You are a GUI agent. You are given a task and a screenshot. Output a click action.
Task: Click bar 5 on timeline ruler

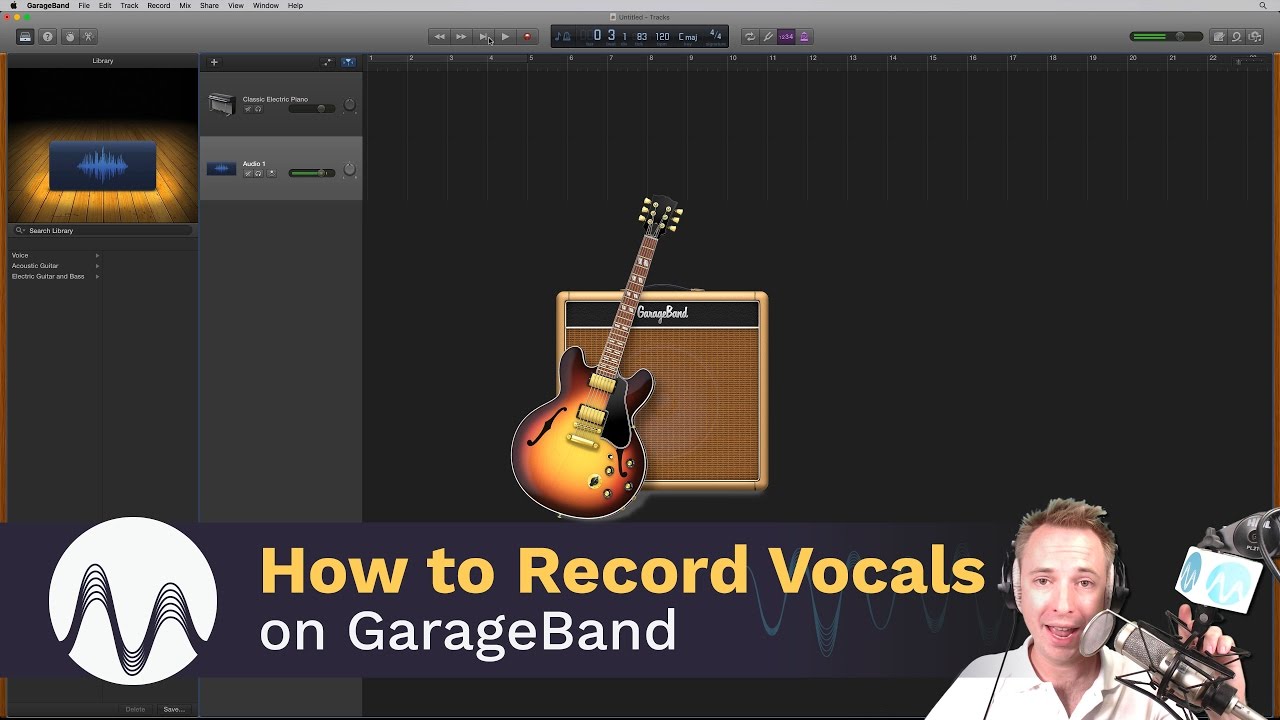532,58
